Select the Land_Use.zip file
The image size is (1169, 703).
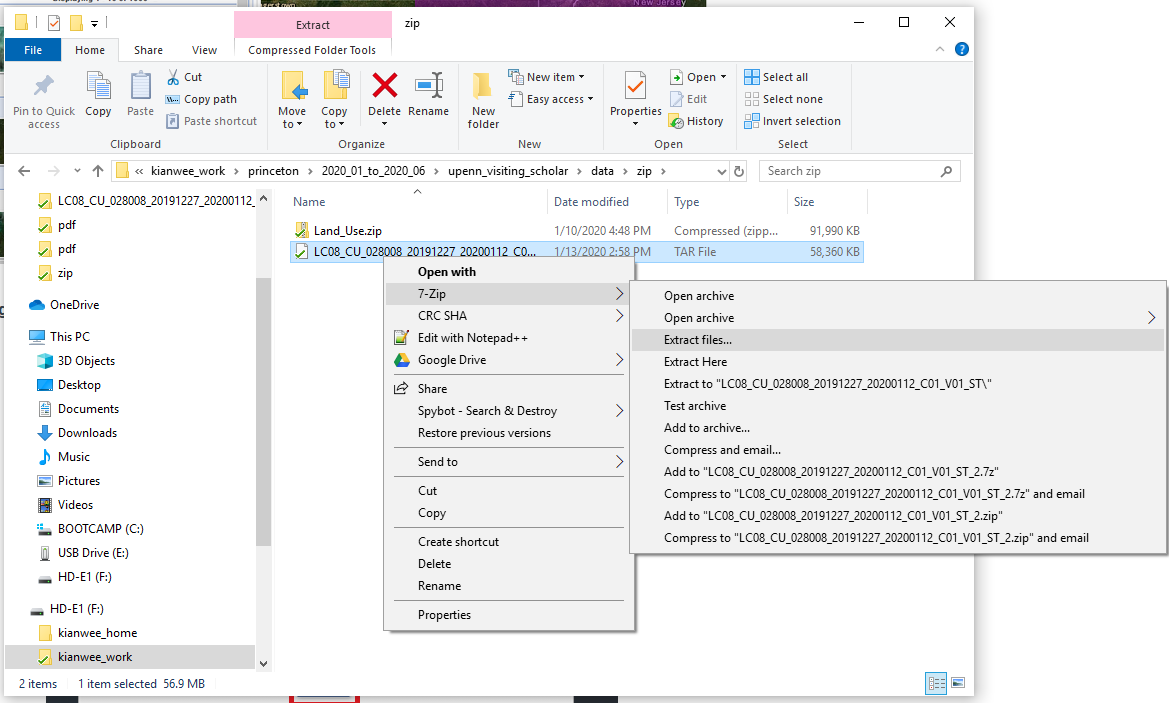pos(347,231)
